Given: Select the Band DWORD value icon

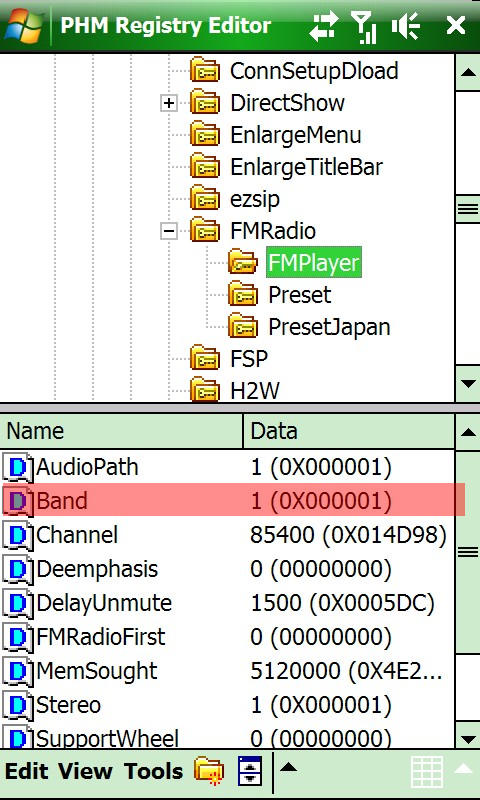Looking at the screenshot, I should click(x=18, y=501).
